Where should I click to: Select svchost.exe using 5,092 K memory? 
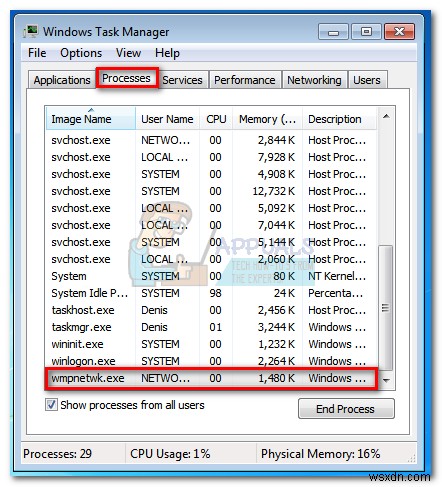click(211, 208)
